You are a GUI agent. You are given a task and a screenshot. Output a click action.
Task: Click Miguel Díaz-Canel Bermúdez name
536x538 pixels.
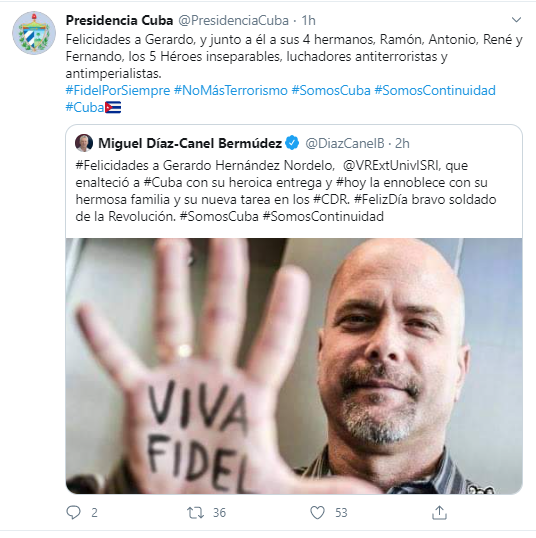point(190,143)
